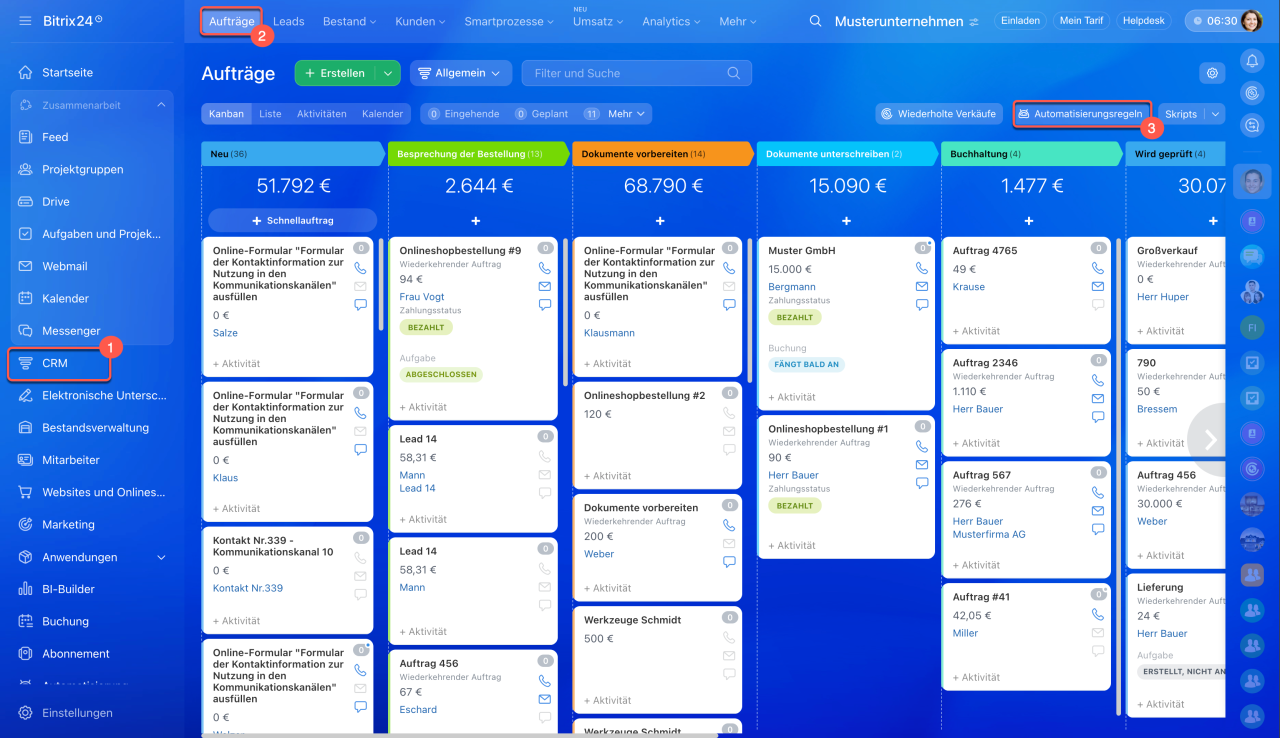Click the Bergmann contact link
Image resolution: width=1280 pixels, height=738 pixels.
pos(792,287)
